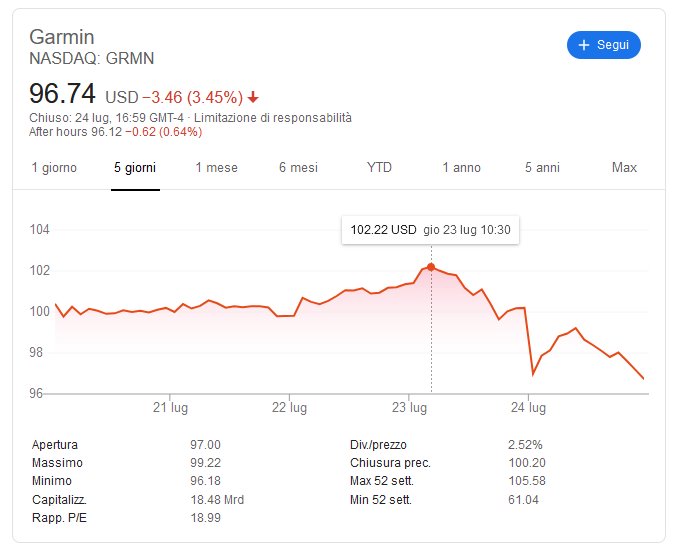Image resolution: width=683 pixels, height=554 pixels.
Task: Show the 6 mesi chart range
Action: (298, 168)
